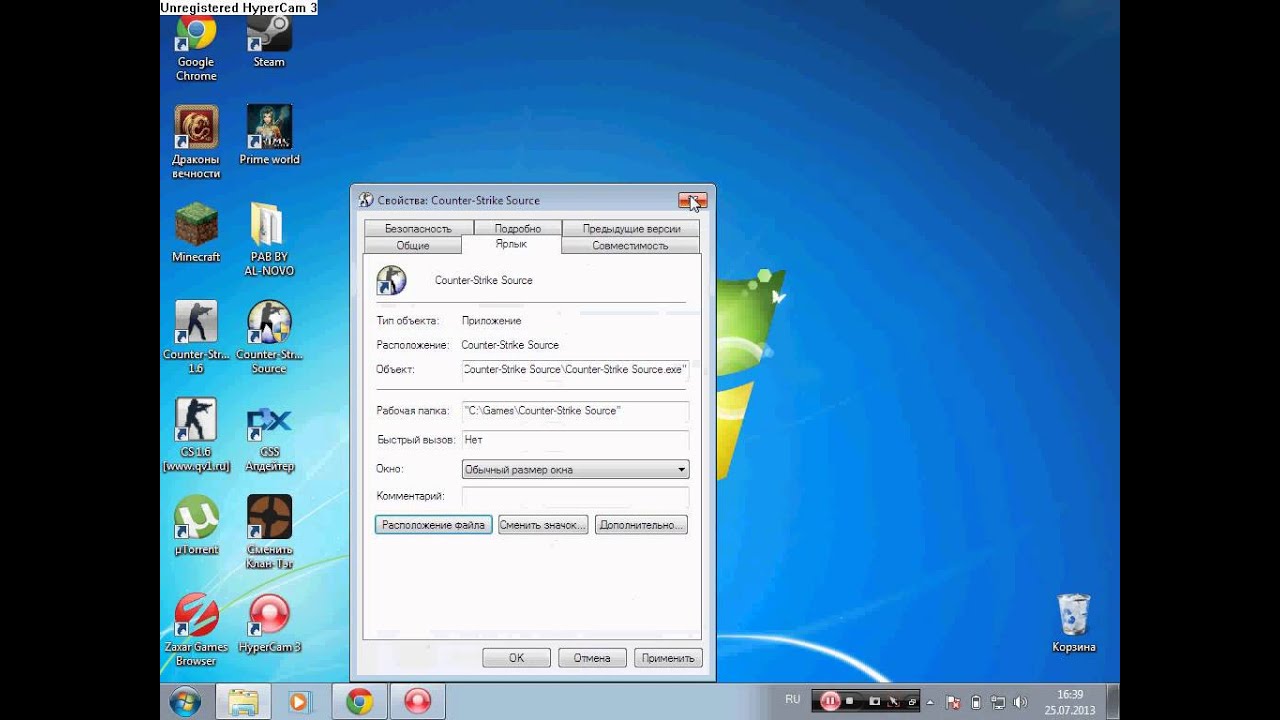The image size is (1280, 720).
Task: Click the Применить button
Action: [668, 658]
